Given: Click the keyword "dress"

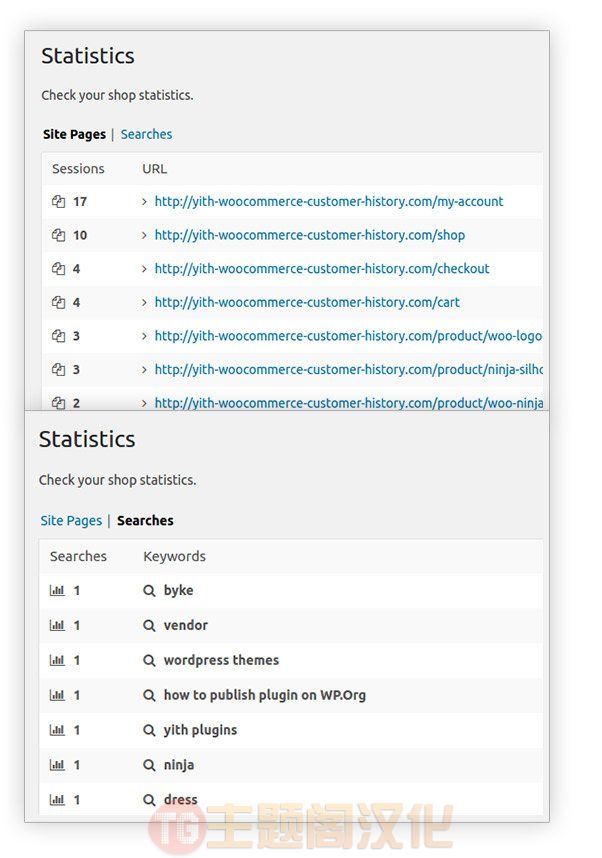Looking at the screenshot, I should pyautogui.click(x=181, y=800).
